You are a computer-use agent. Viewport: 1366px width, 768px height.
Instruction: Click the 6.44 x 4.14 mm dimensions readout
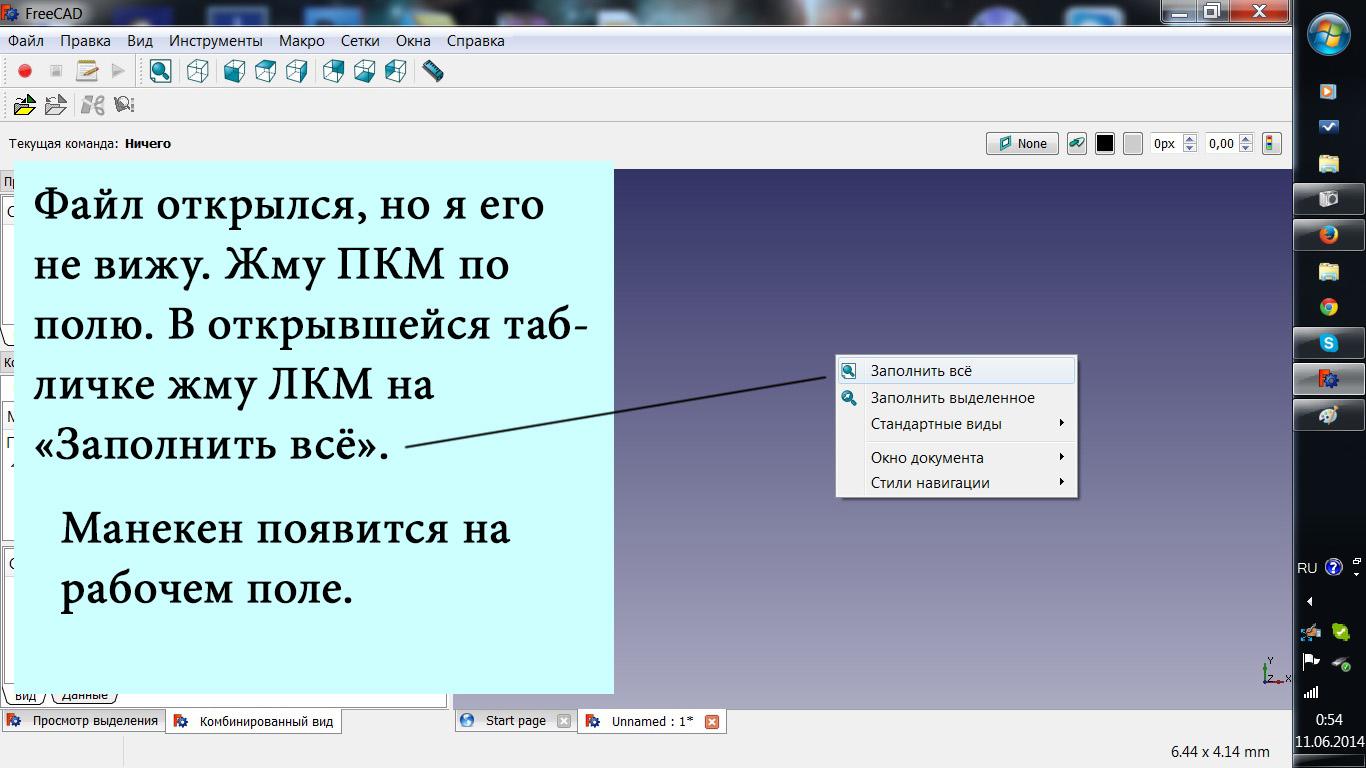(x=1220, y=751)
